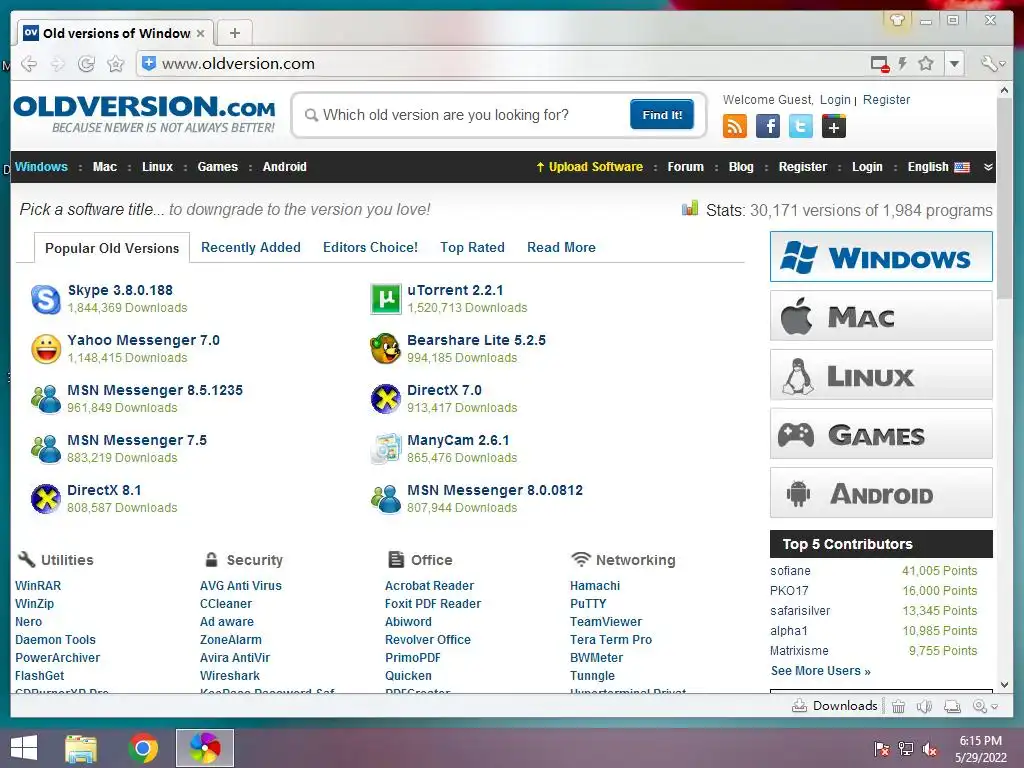Click the ManyCam 2.6.1 icon

385,449
